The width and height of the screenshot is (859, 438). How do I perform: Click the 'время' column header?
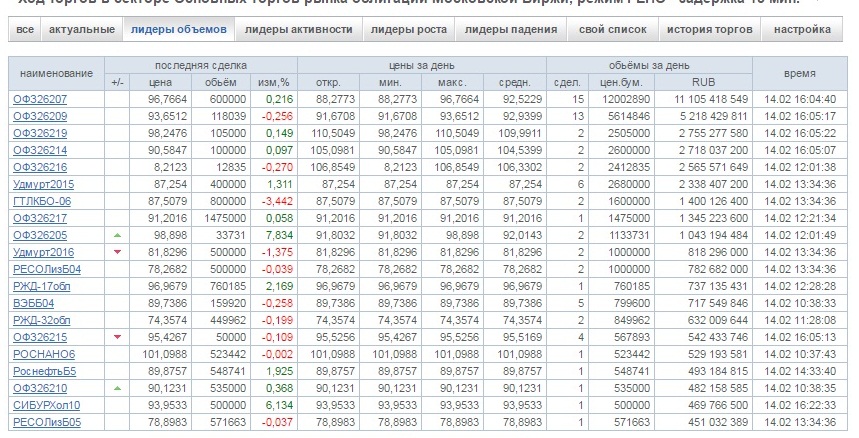[x=798, y=73]
